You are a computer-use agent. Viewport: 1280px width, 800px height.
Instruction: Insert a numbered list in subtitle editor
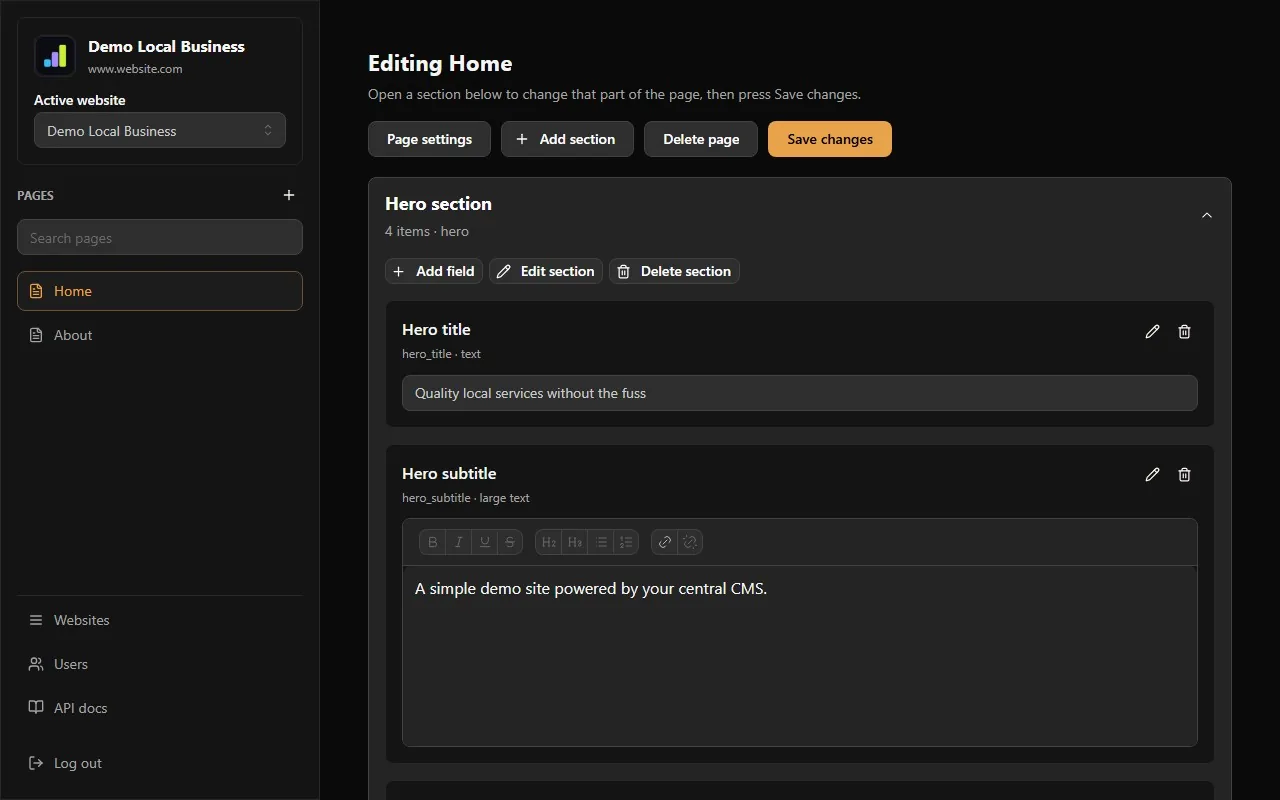click(x=626, y=542)
